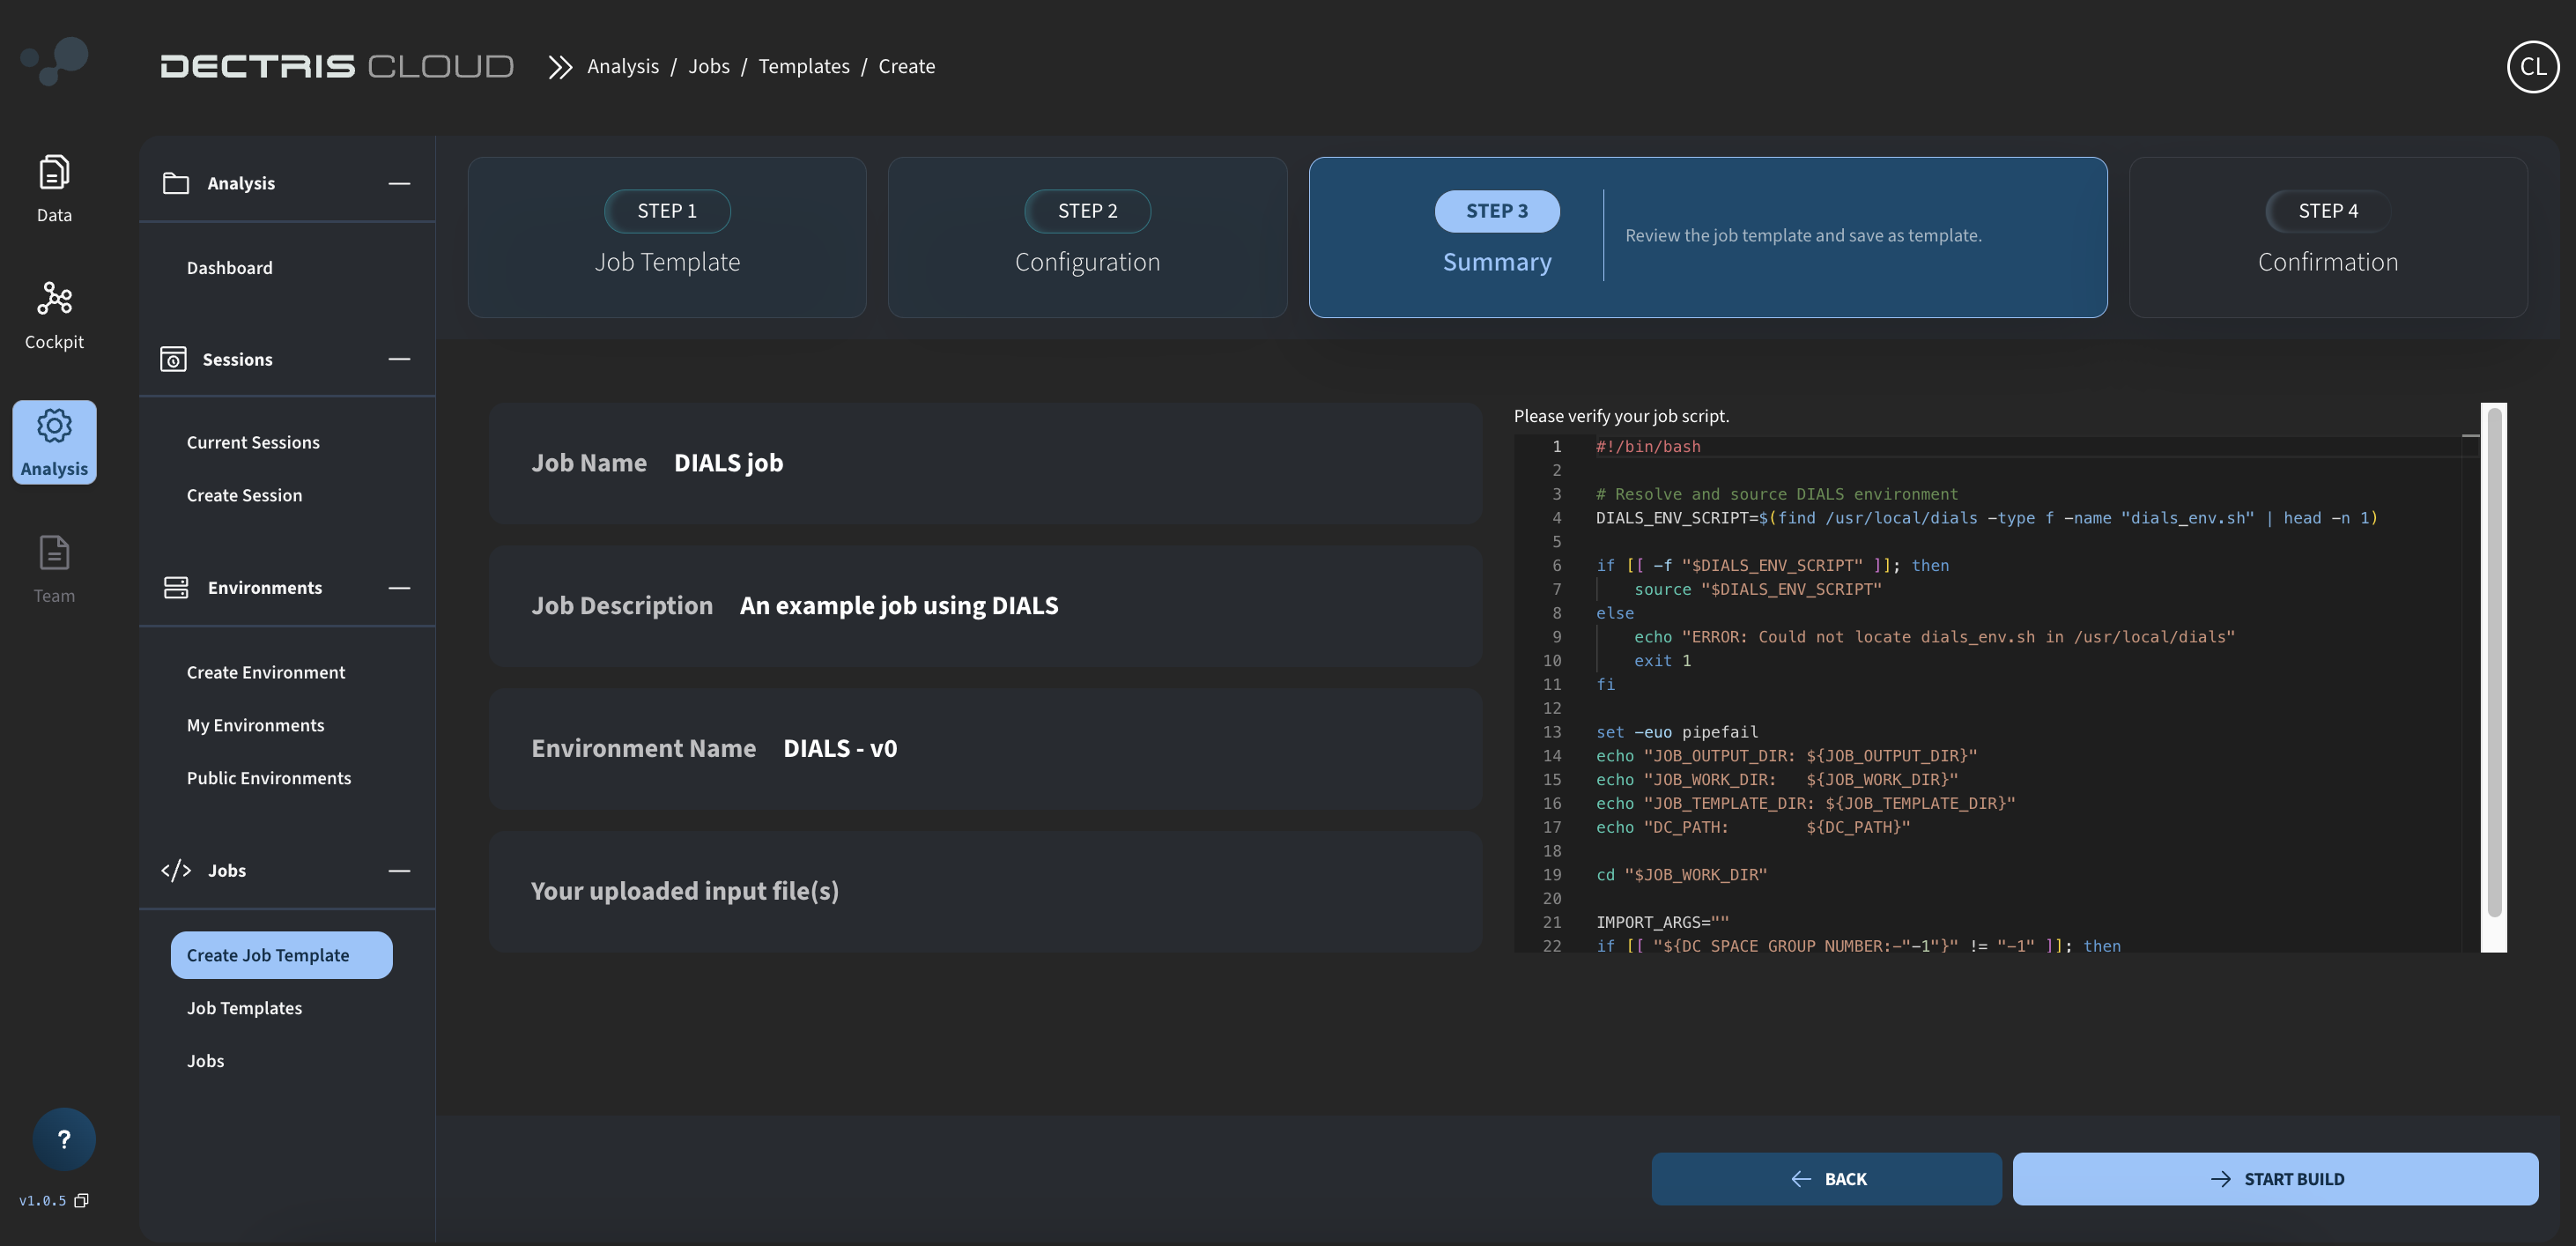2576x1246 pixels.
Task: Open Dashboard from the sidebar
Action: pos(229,268)
